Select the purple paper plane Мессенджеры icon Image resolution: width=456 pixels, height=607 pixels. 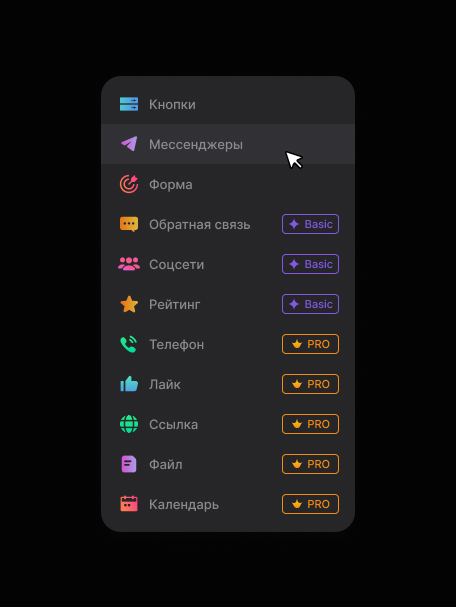129,144
